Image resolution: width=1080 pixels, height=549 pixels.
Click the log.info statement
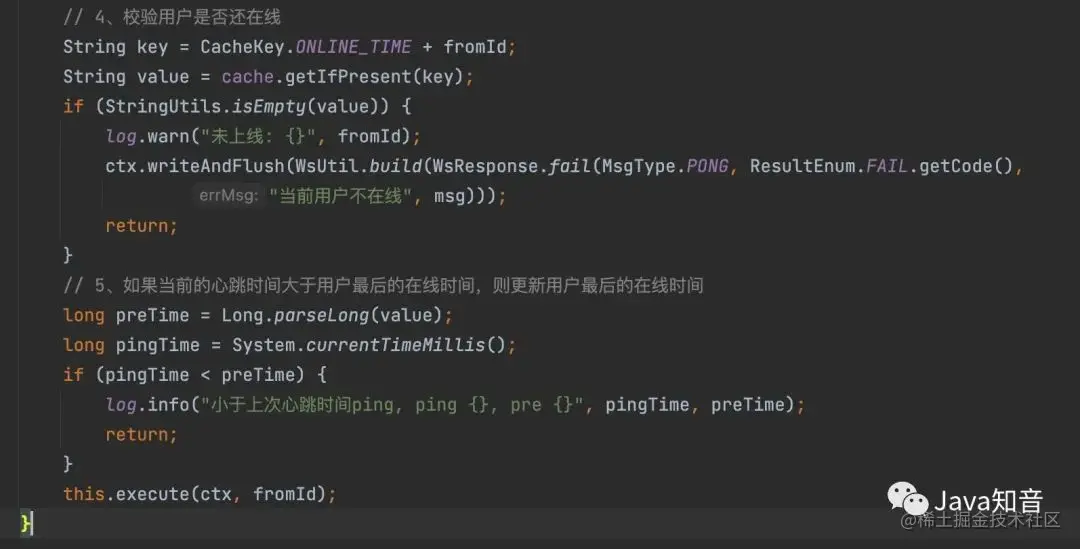(455, 404)
